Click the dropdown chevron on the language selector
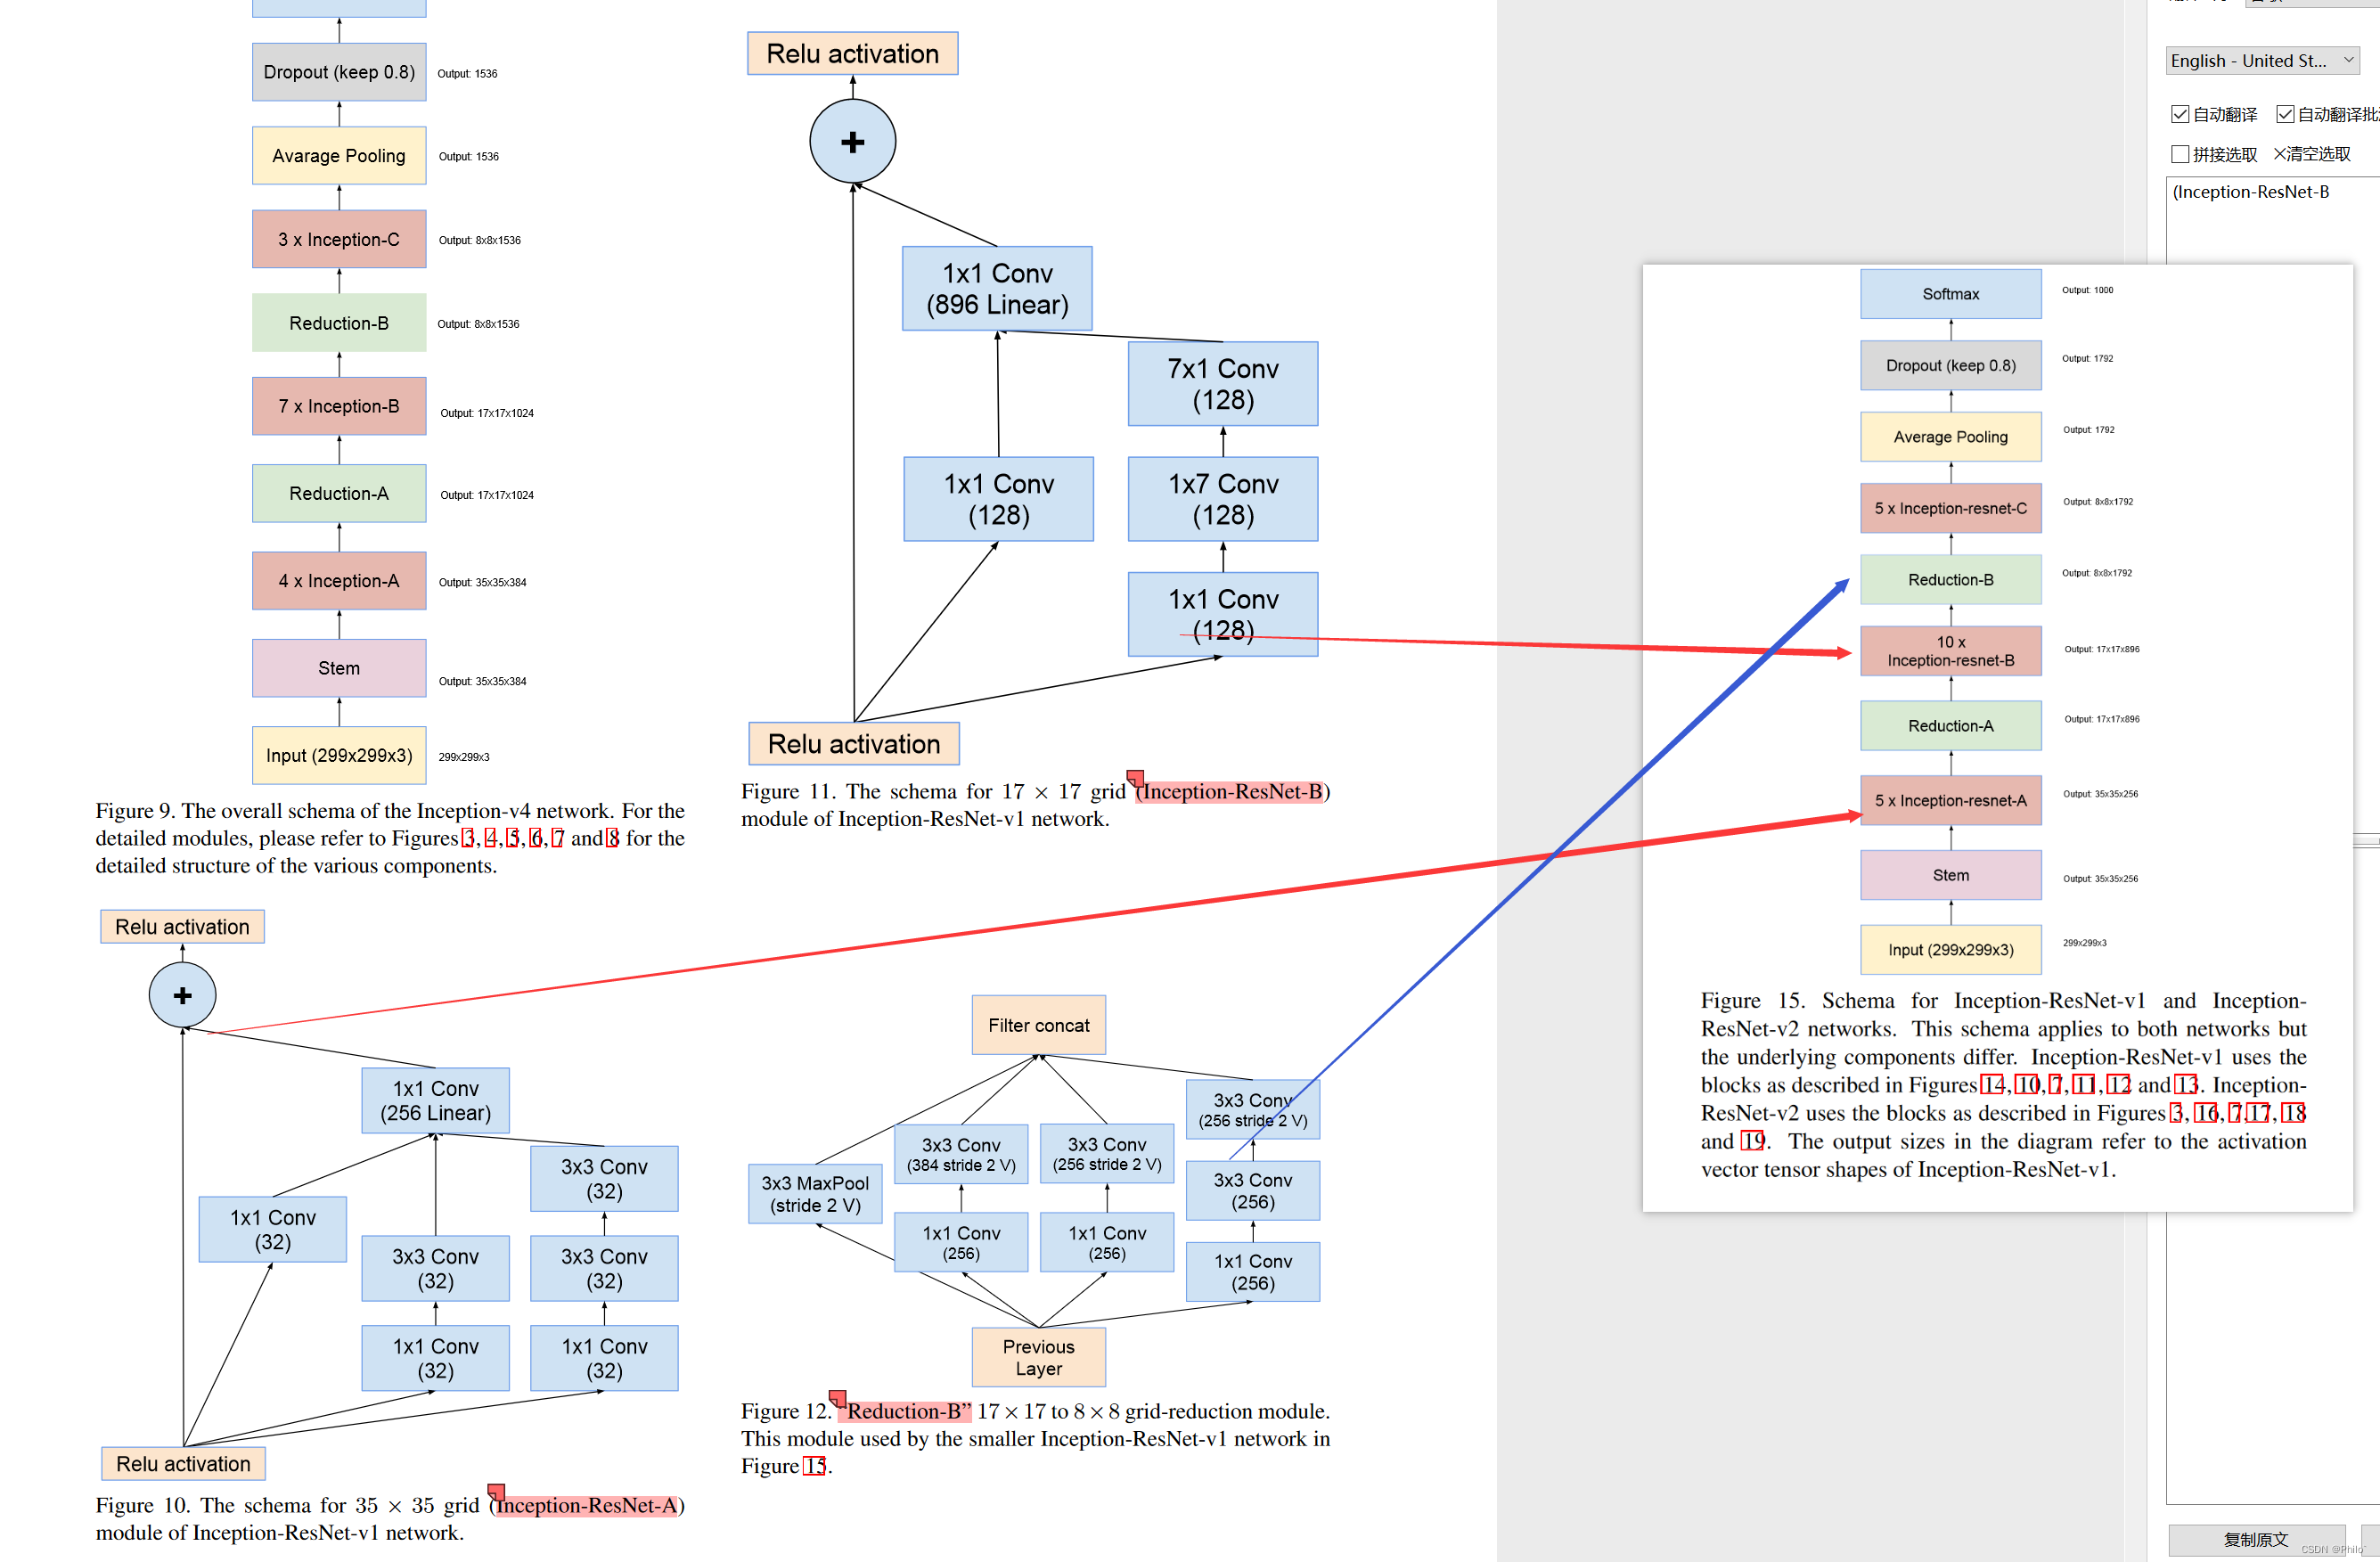This screenshot has height=1562, width=2380. tap(2350, 60)
